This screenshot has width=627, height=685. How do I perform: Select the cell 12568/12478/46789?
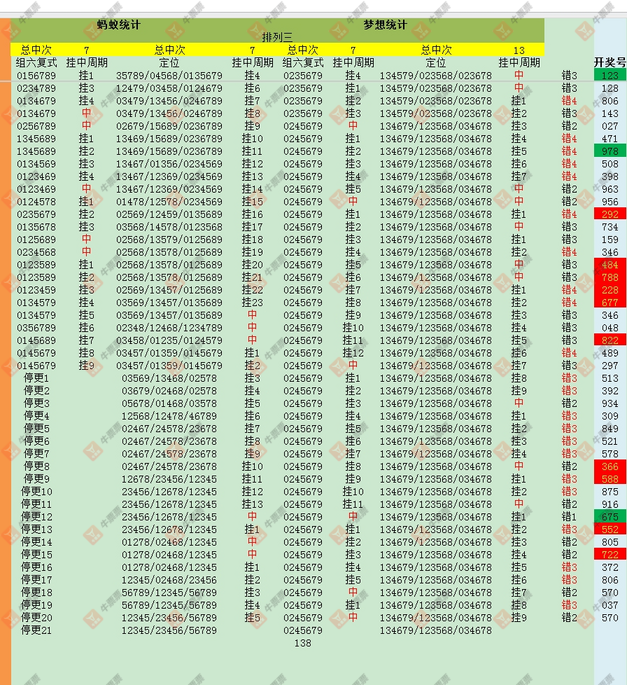click(169, 416)
